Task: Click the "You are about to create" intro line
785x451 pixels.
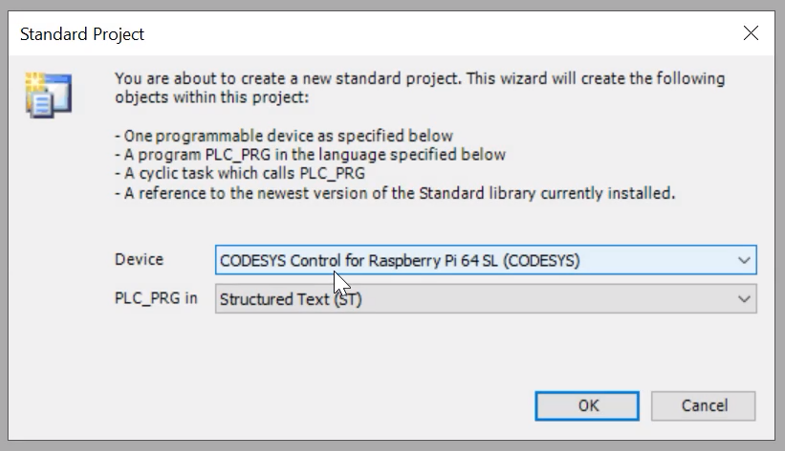Action: (x=420, y=79)
